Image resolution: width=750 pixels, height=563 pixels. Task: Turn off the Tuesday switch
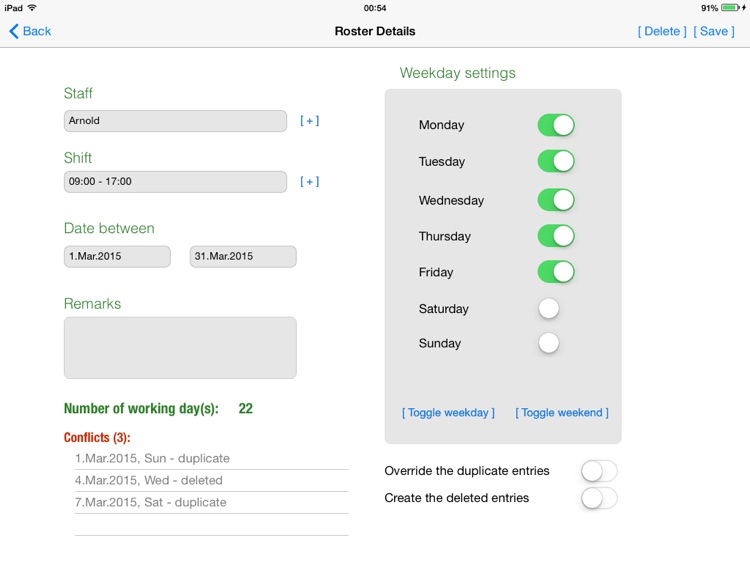coord(556,162)
